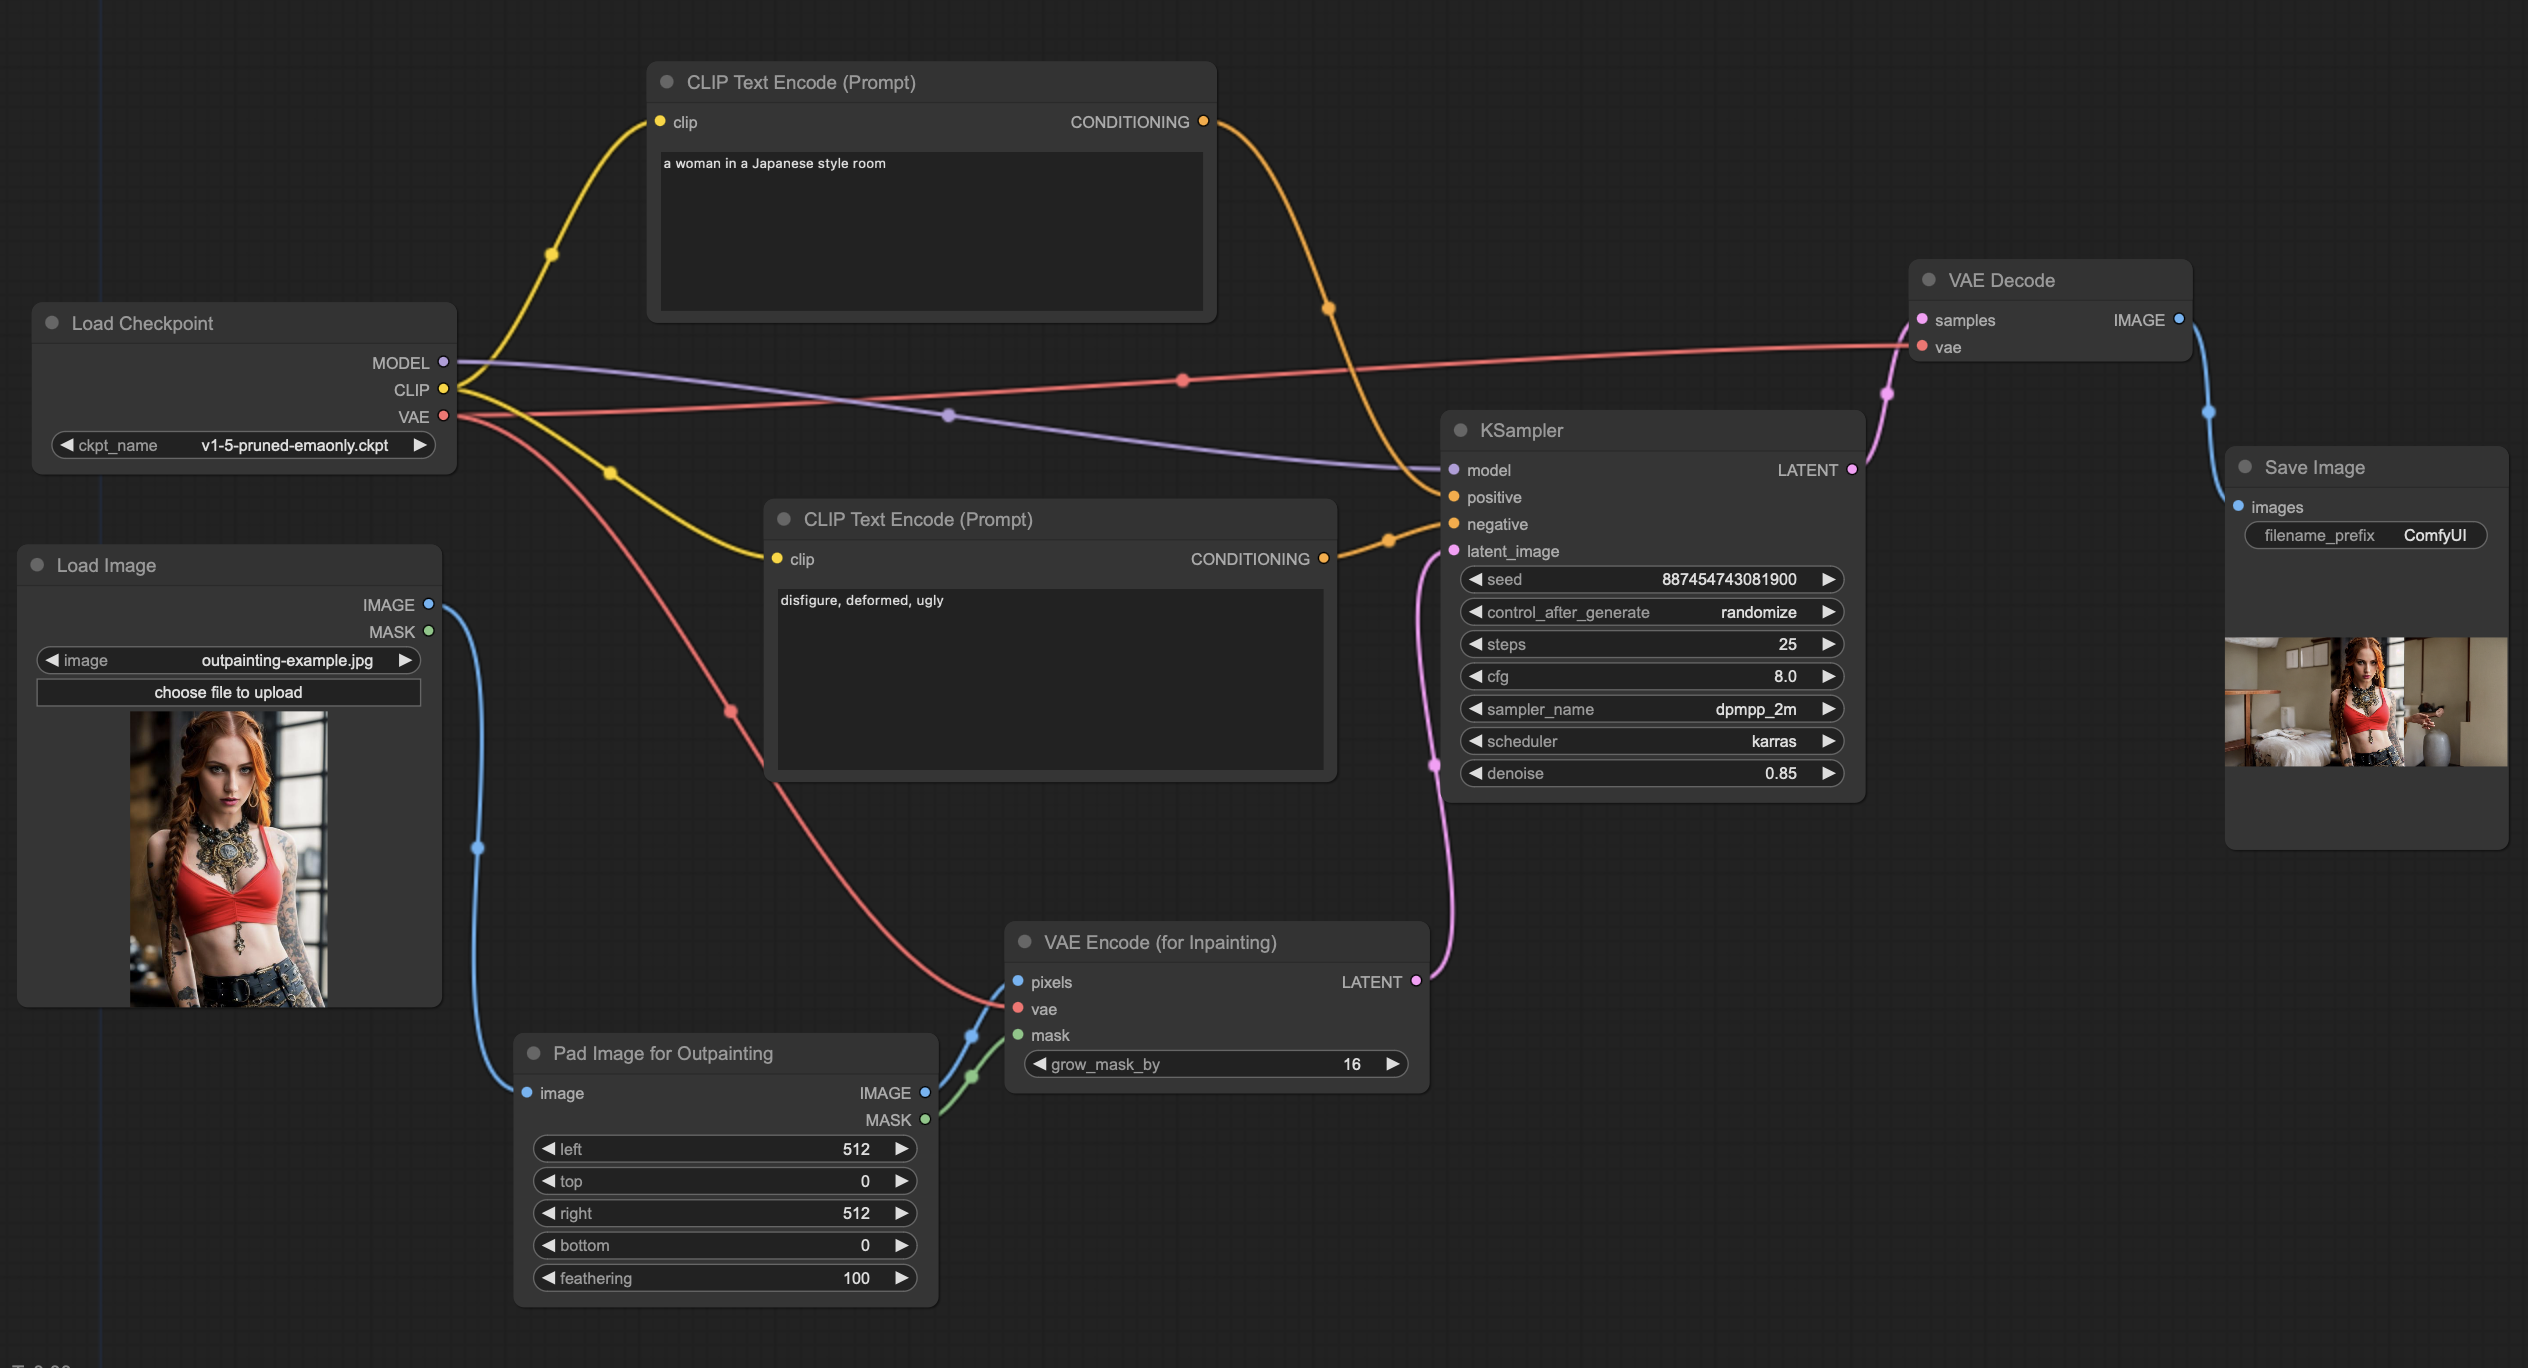
Task: Click the LATENT output socket on KSampler
Action: 1852,469
